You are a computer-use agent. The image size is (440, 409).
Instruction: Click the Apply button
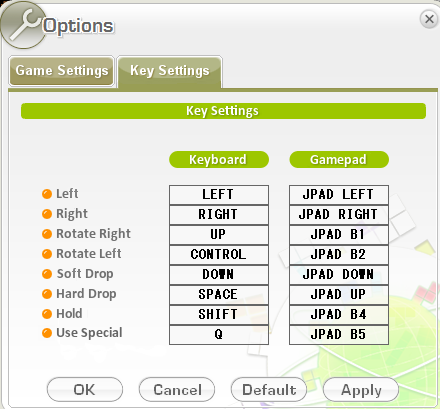(x=361, y=389)
